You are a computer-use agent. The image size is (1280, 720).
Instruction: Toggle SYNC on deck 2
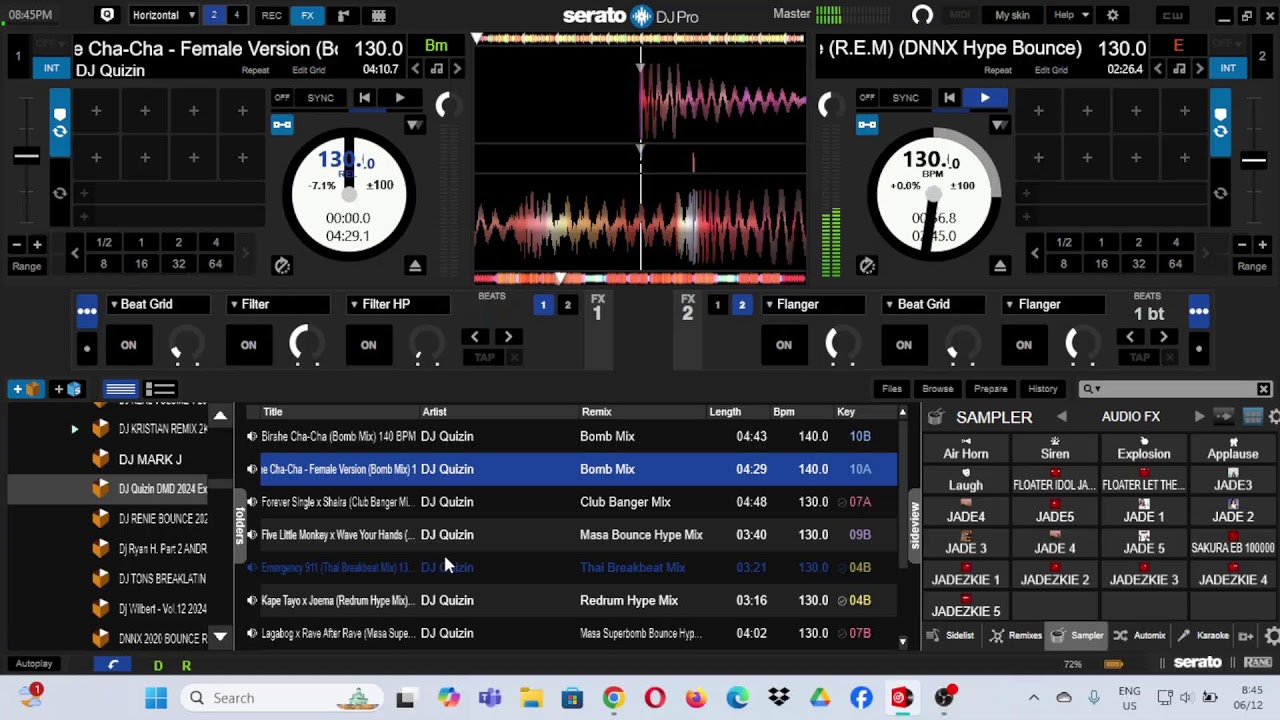click(x=905, y=98)
